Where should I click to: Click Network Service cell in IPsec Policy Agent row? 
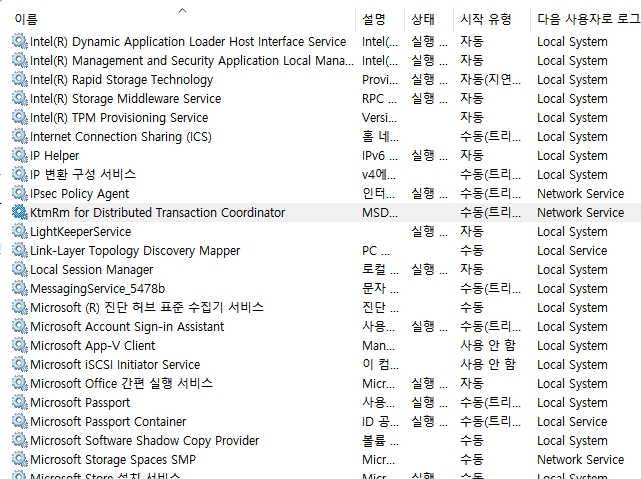pos(580,194)
